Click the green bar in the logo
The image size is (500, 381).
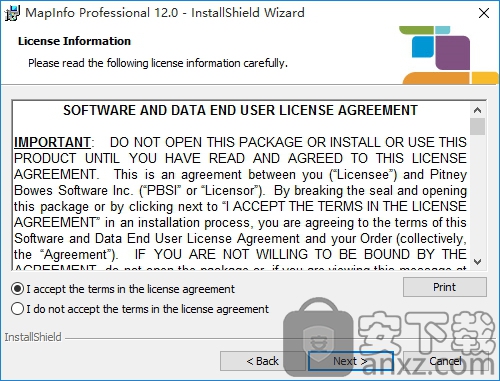(416, 30)
